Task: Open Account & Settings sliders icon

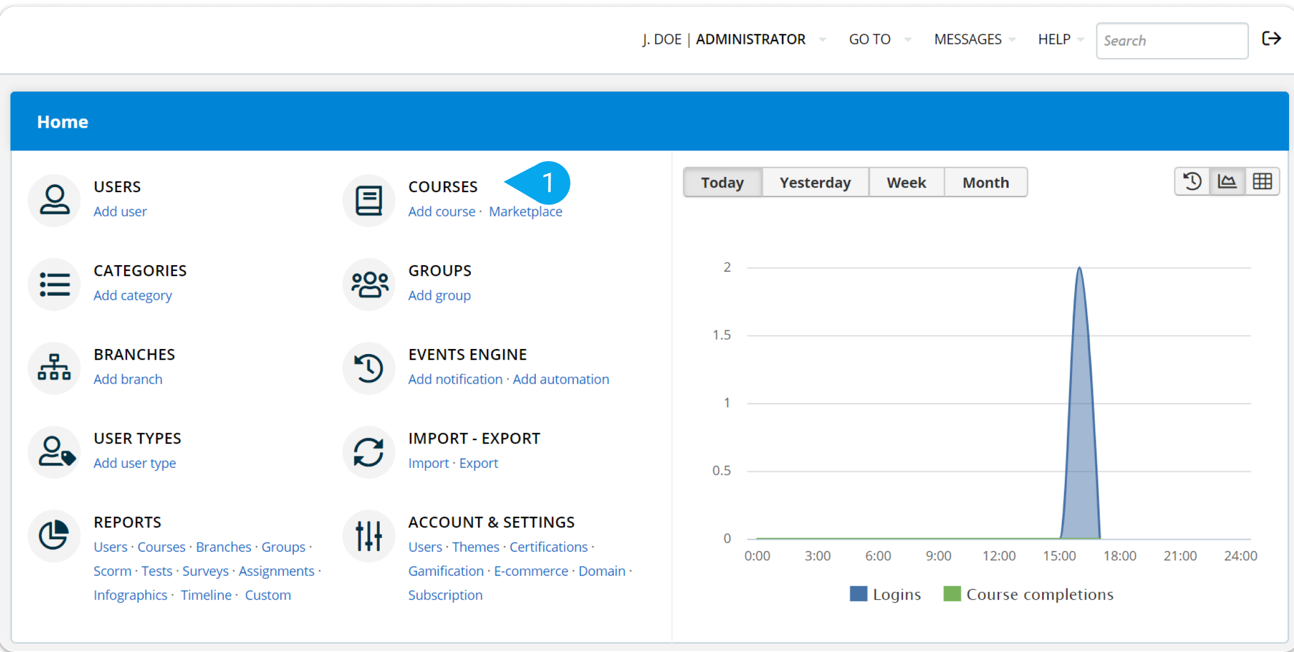Action: 369,536
